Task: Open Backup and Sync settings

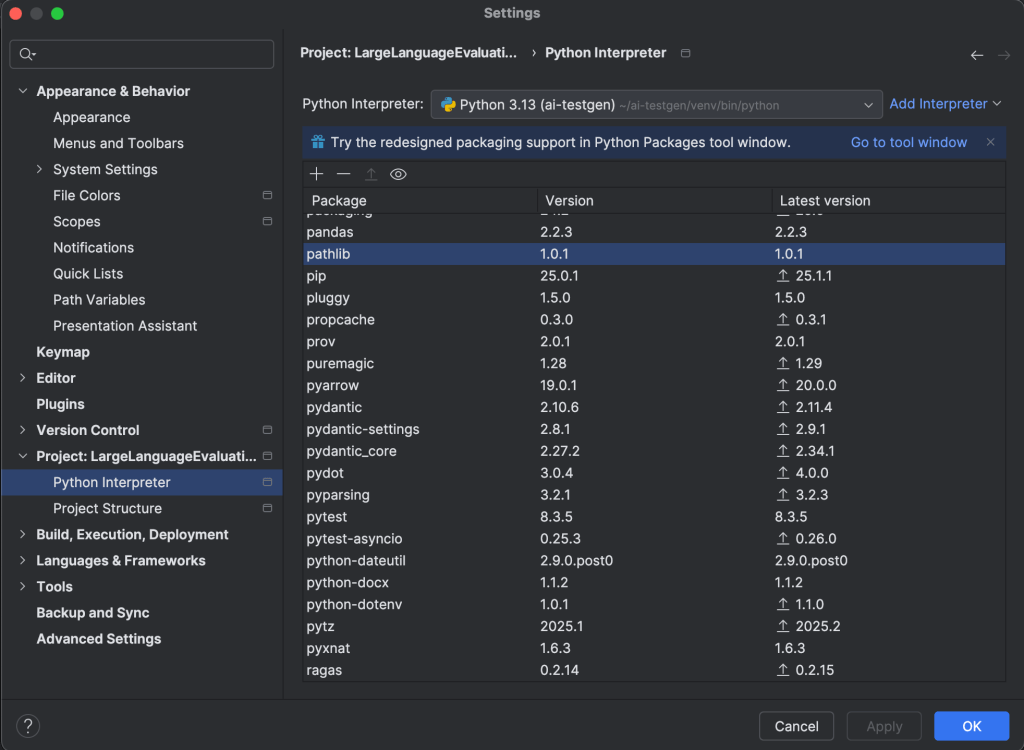Action: click(93, 613)
